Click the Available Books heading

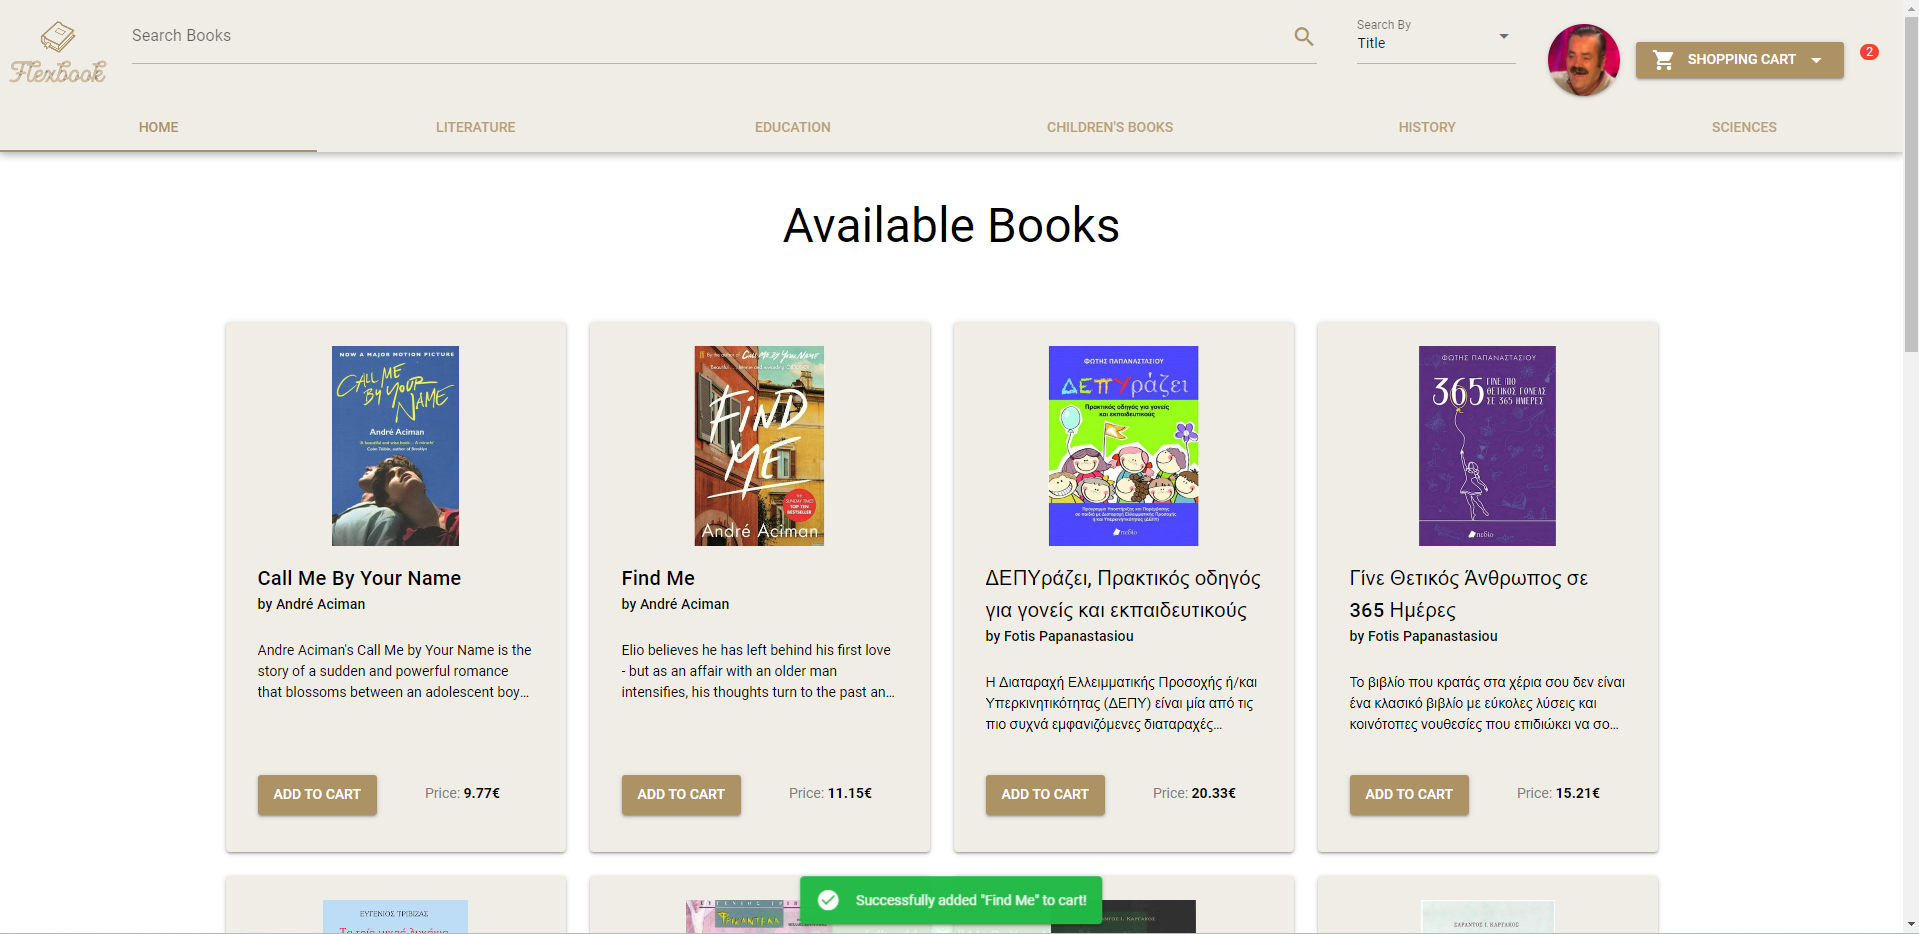pos(951,225)
